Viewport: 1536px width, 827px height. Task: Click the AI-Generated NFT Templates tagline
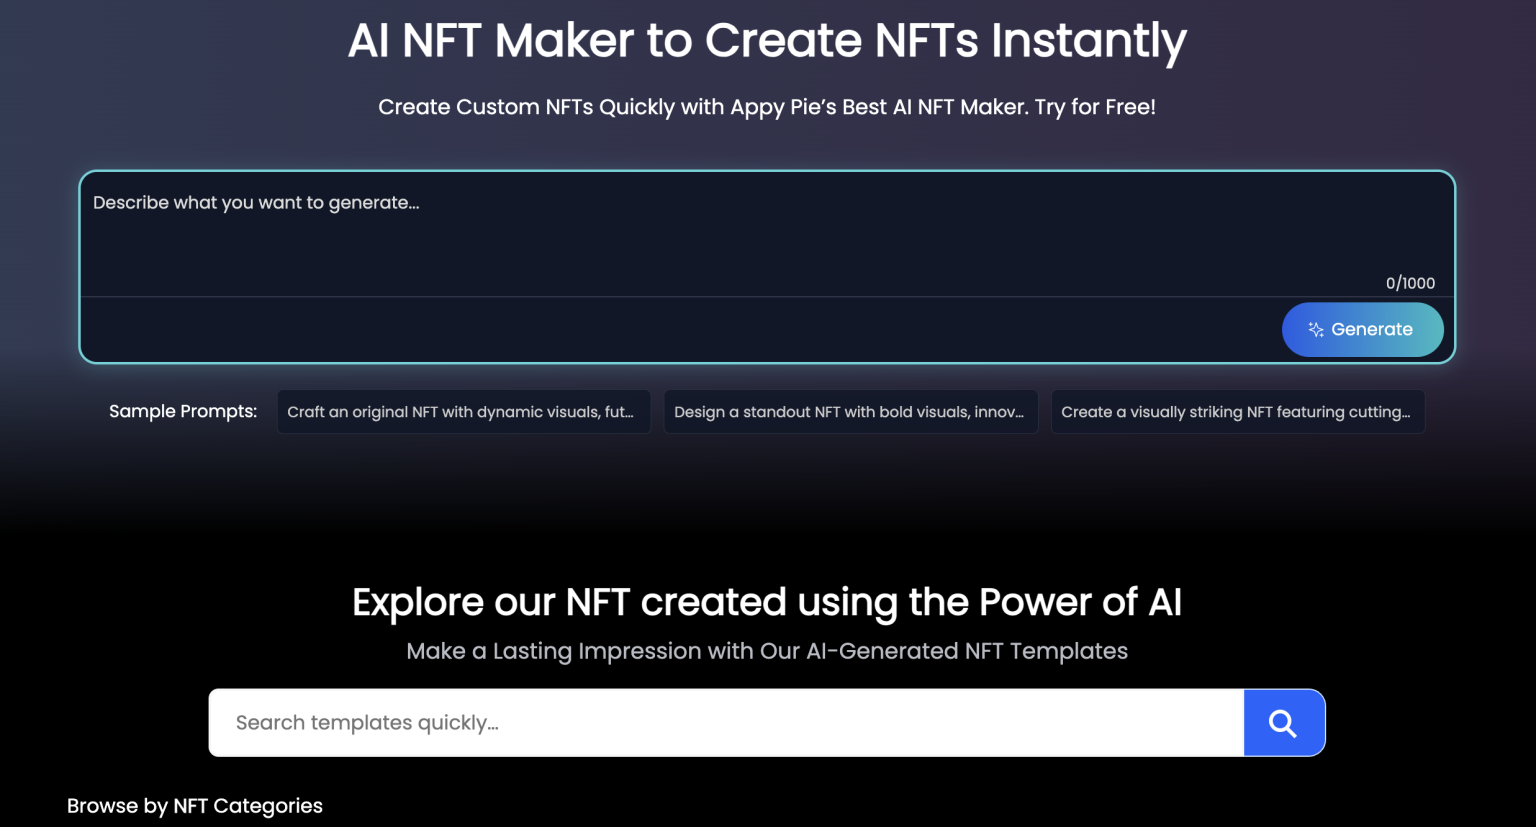pyautogui.click(x=767, y=651)
